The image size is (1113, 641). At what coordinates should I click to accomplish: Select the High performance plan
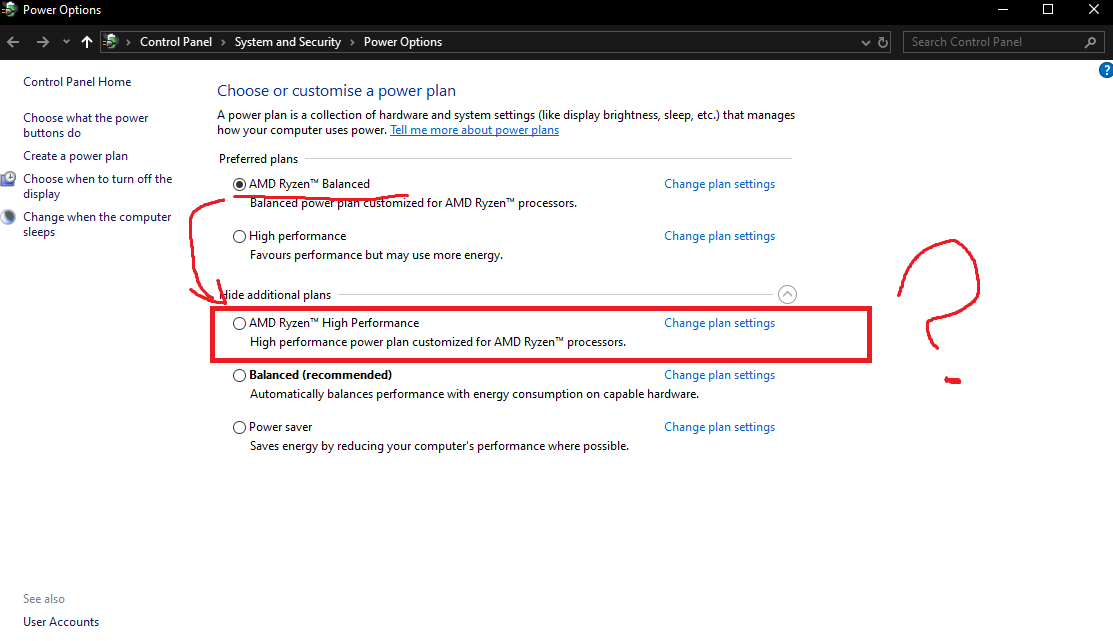coord(239,236)
